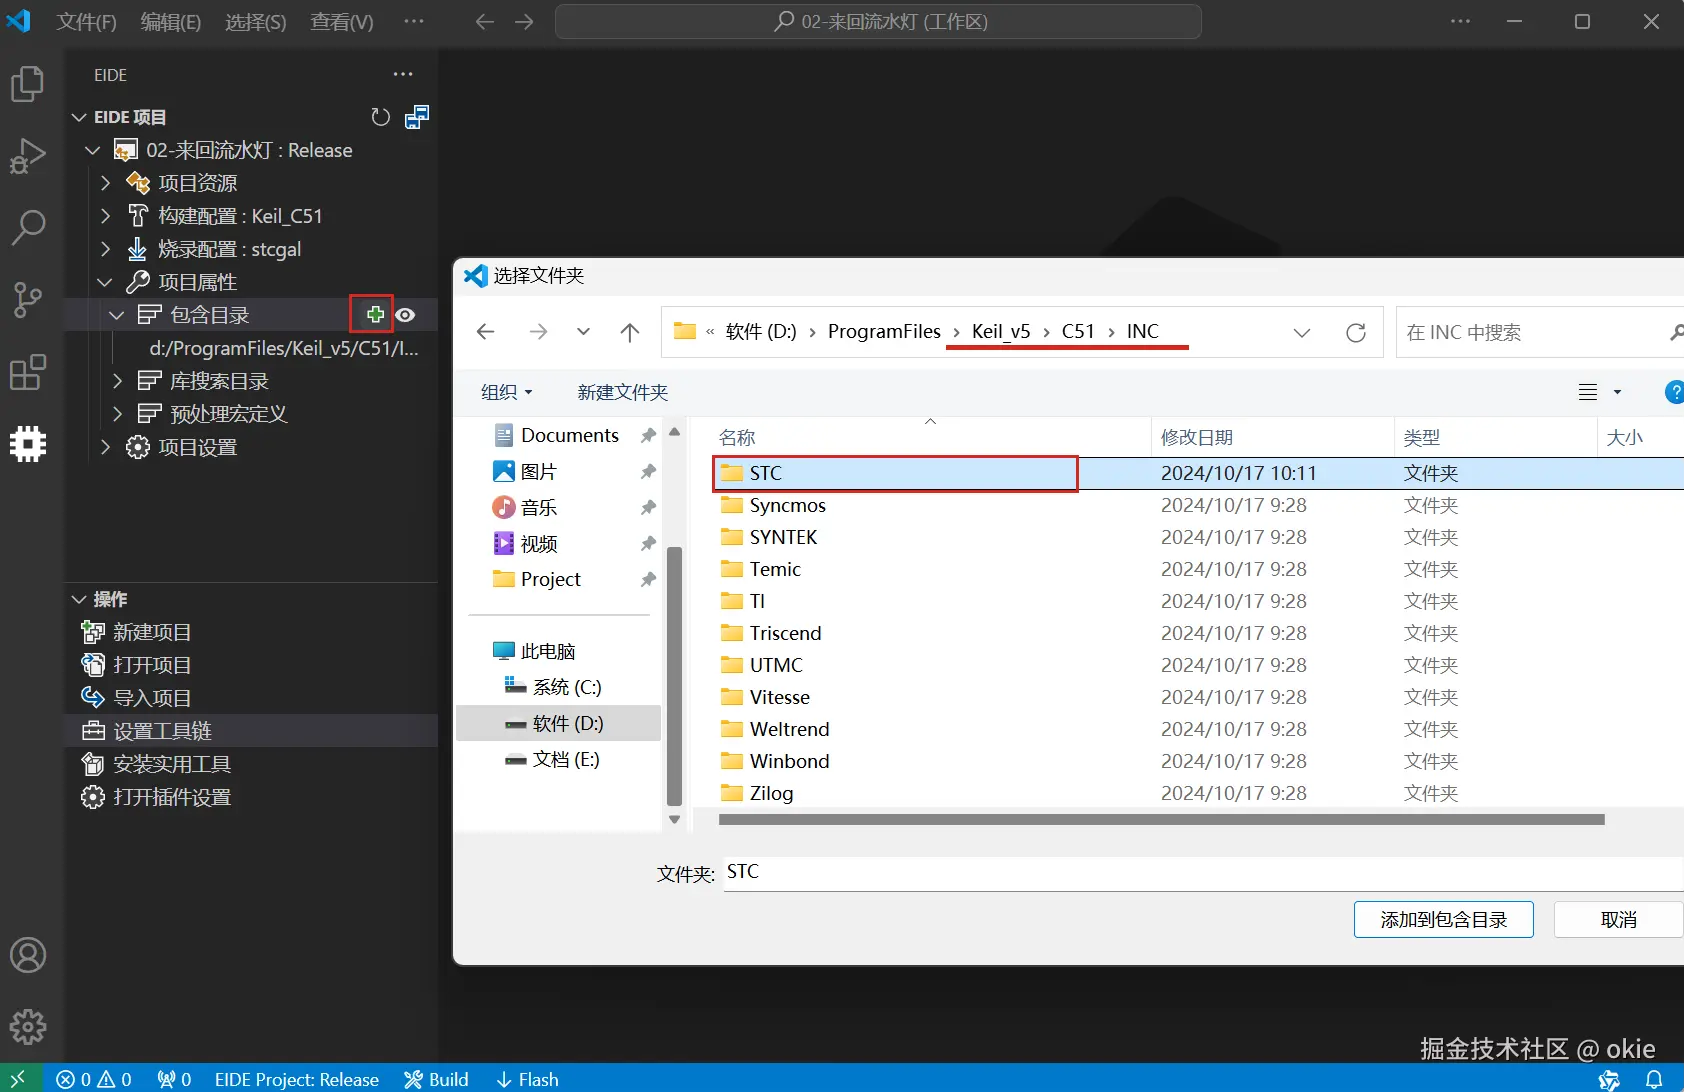Image resolution: width=1685 pixels, height=1092 pixels.
Task: Click 设置工具链 in the 操作 list
Action: [x=251, y=731]
